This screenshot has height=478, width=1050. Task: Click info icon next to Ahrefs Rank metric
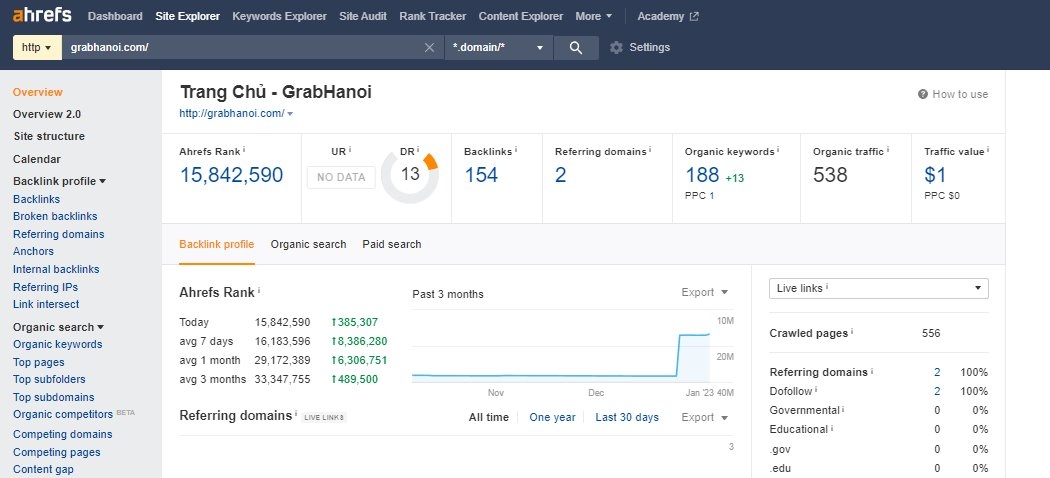click(x=244, y=150)
